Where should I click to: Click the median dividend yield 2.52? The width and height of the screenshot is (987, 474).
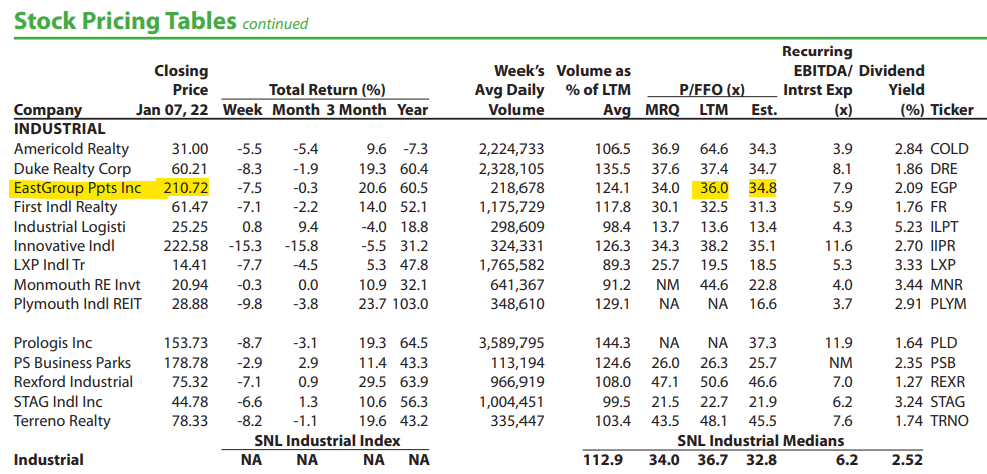click(x=909, y=460)
